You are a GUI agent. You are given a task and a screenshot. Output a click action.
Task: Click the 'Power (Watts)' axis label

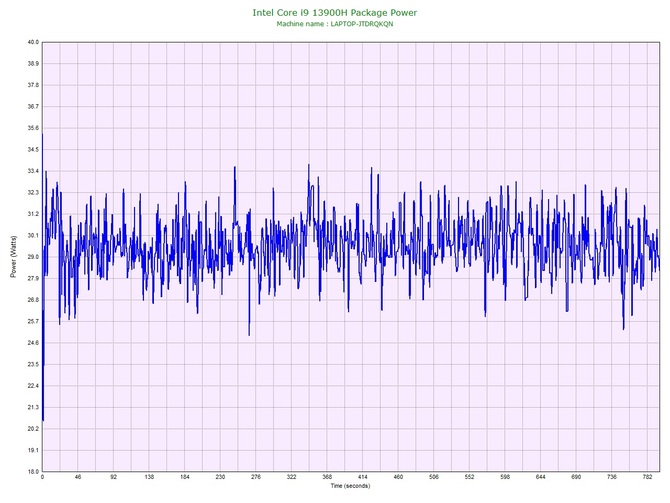14,256
